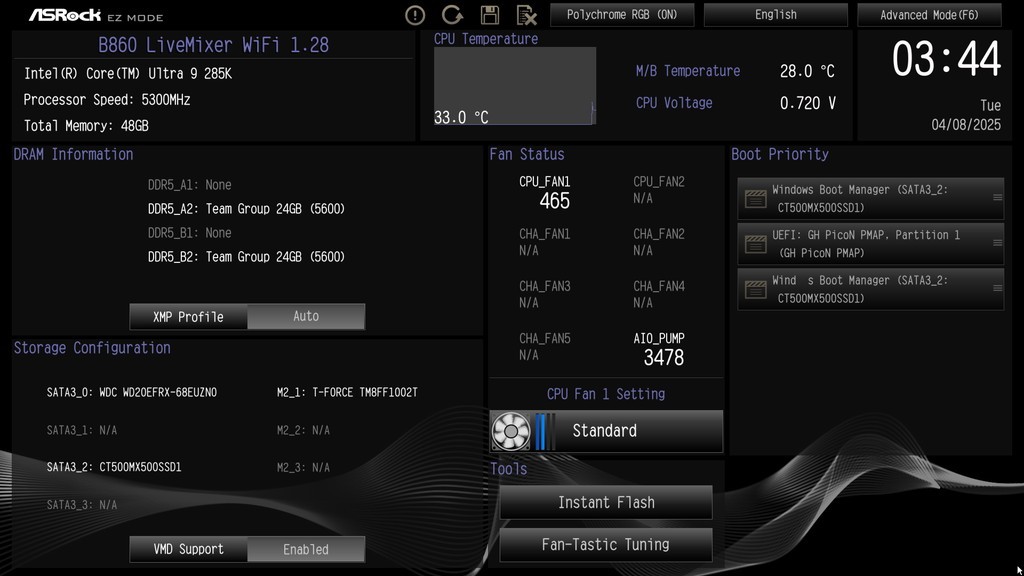The height and width of the screenshot is (576, 1024).
Task: Toggle VMD Support Enabled value
Action: tap(306, 549)
